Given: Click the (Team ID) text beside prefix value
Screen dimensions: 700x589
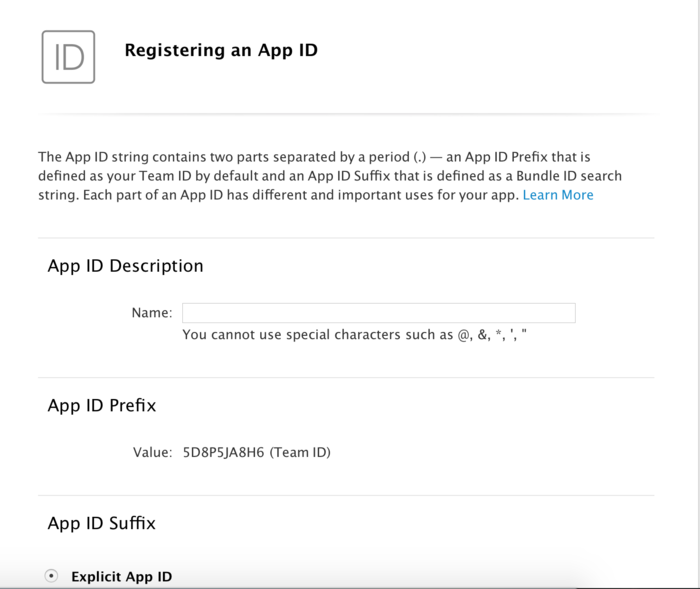Looking at the screenshot, I should point(300,452).
